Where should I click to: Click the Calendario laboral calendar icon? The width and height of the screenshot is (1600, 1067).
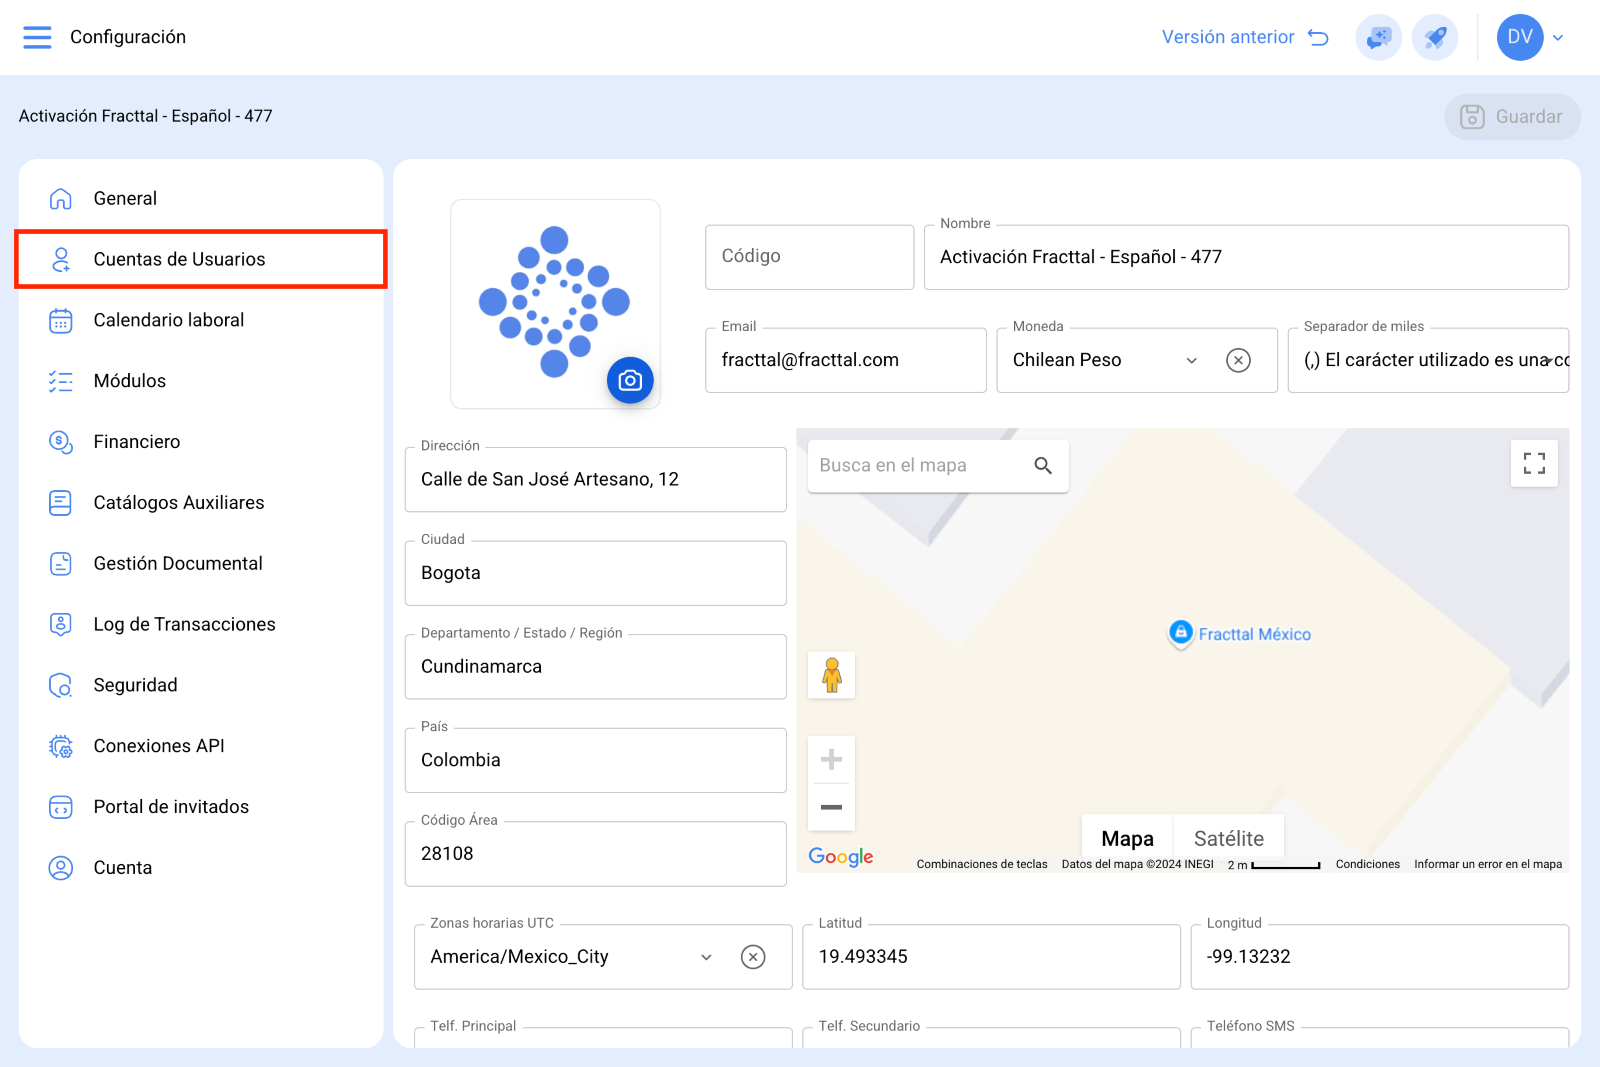[x=61, y=321]
